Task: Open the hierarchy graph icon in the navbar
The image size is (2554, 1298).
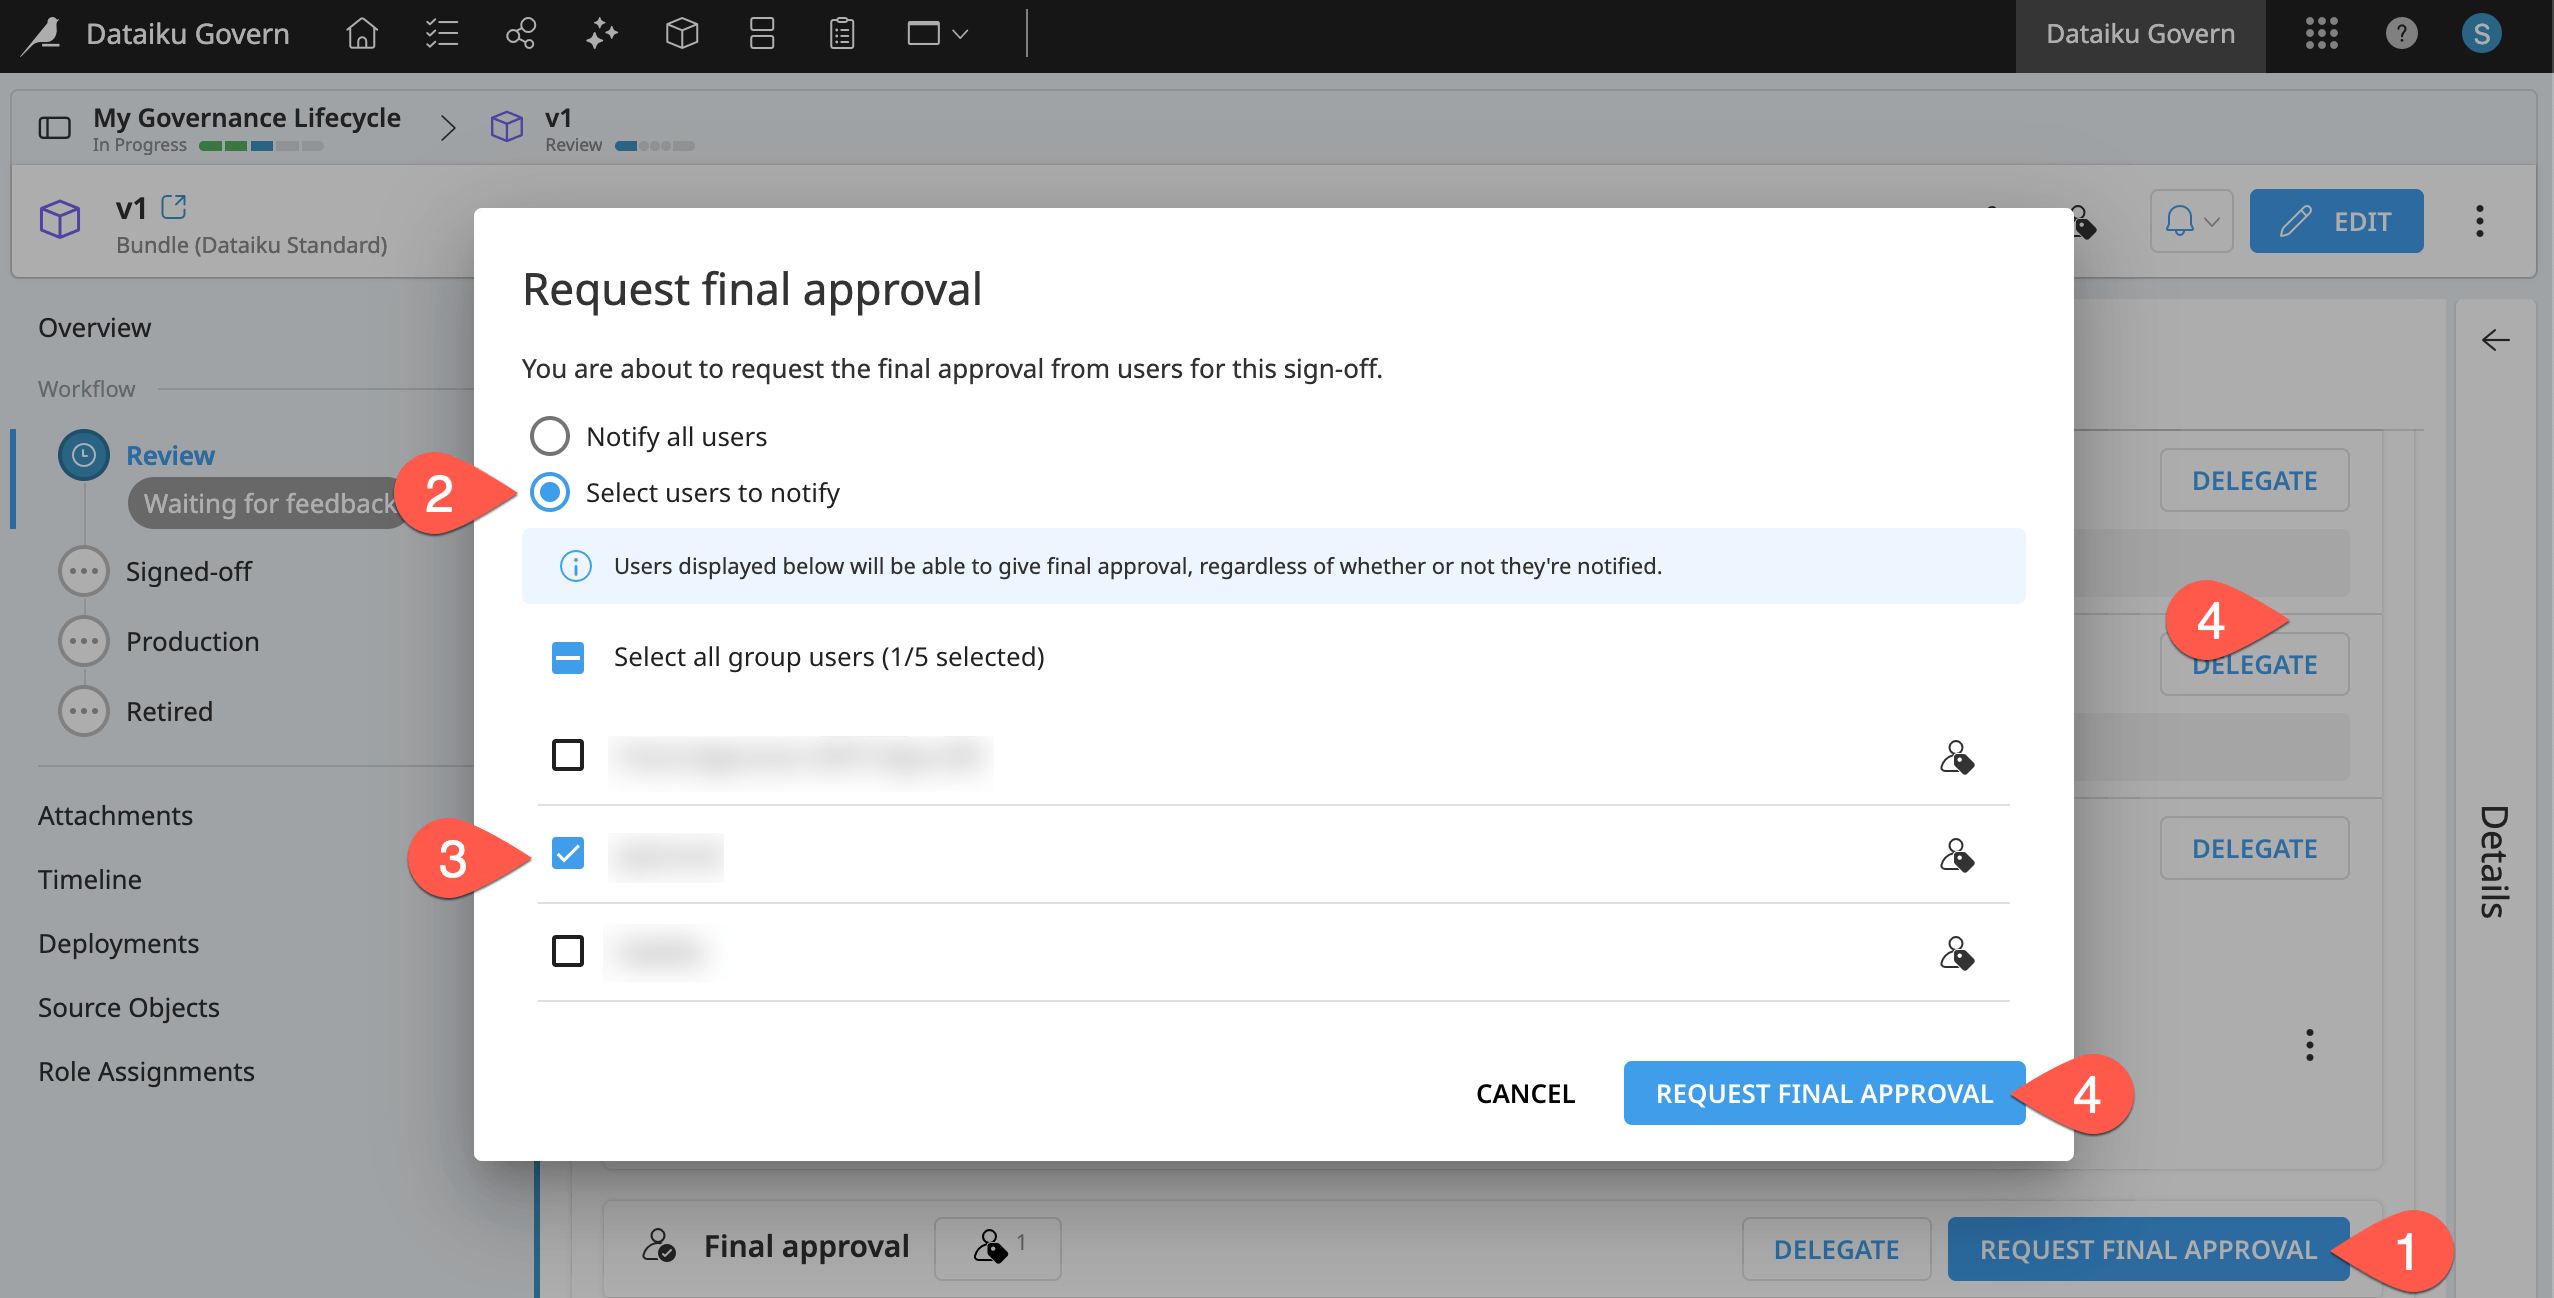Action: coord(520,34)
